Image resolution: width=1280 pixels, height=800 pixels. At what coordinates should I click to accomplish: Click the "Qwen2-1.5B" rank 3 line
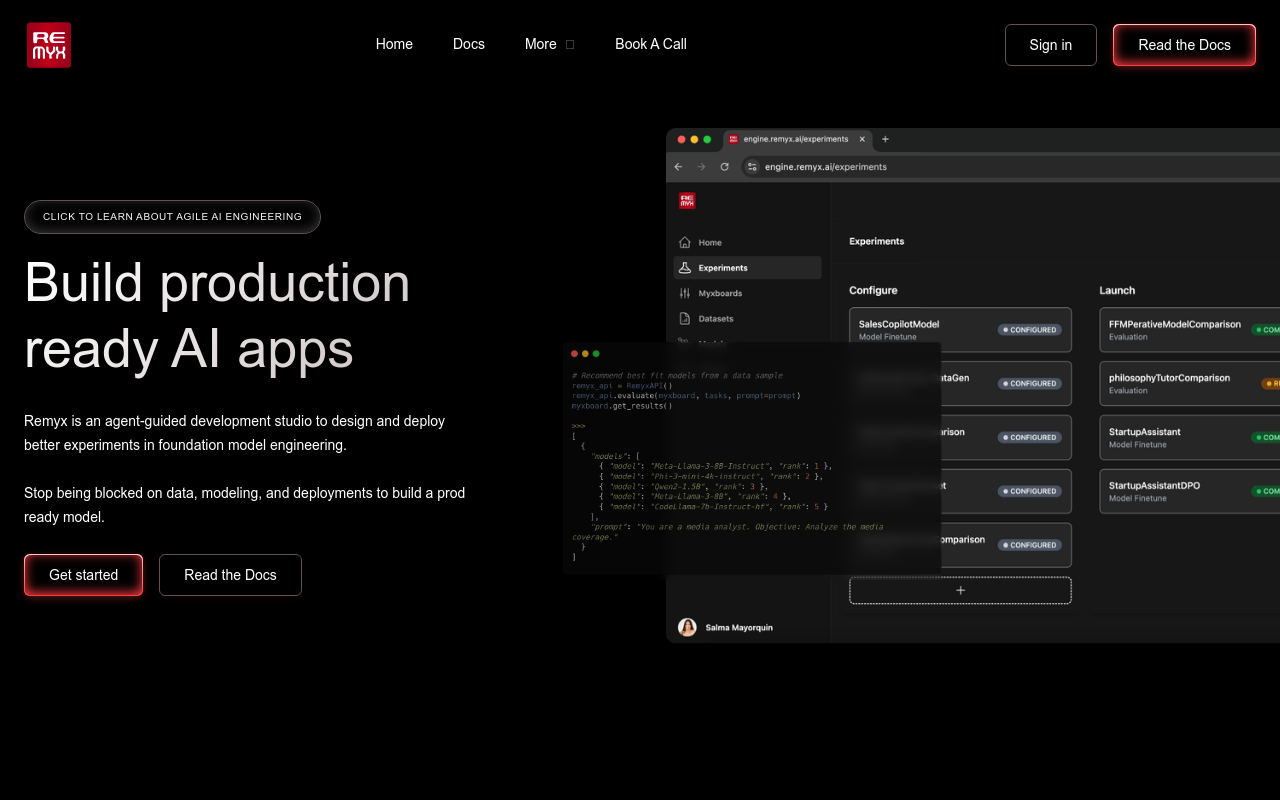(x=683, y=486)
